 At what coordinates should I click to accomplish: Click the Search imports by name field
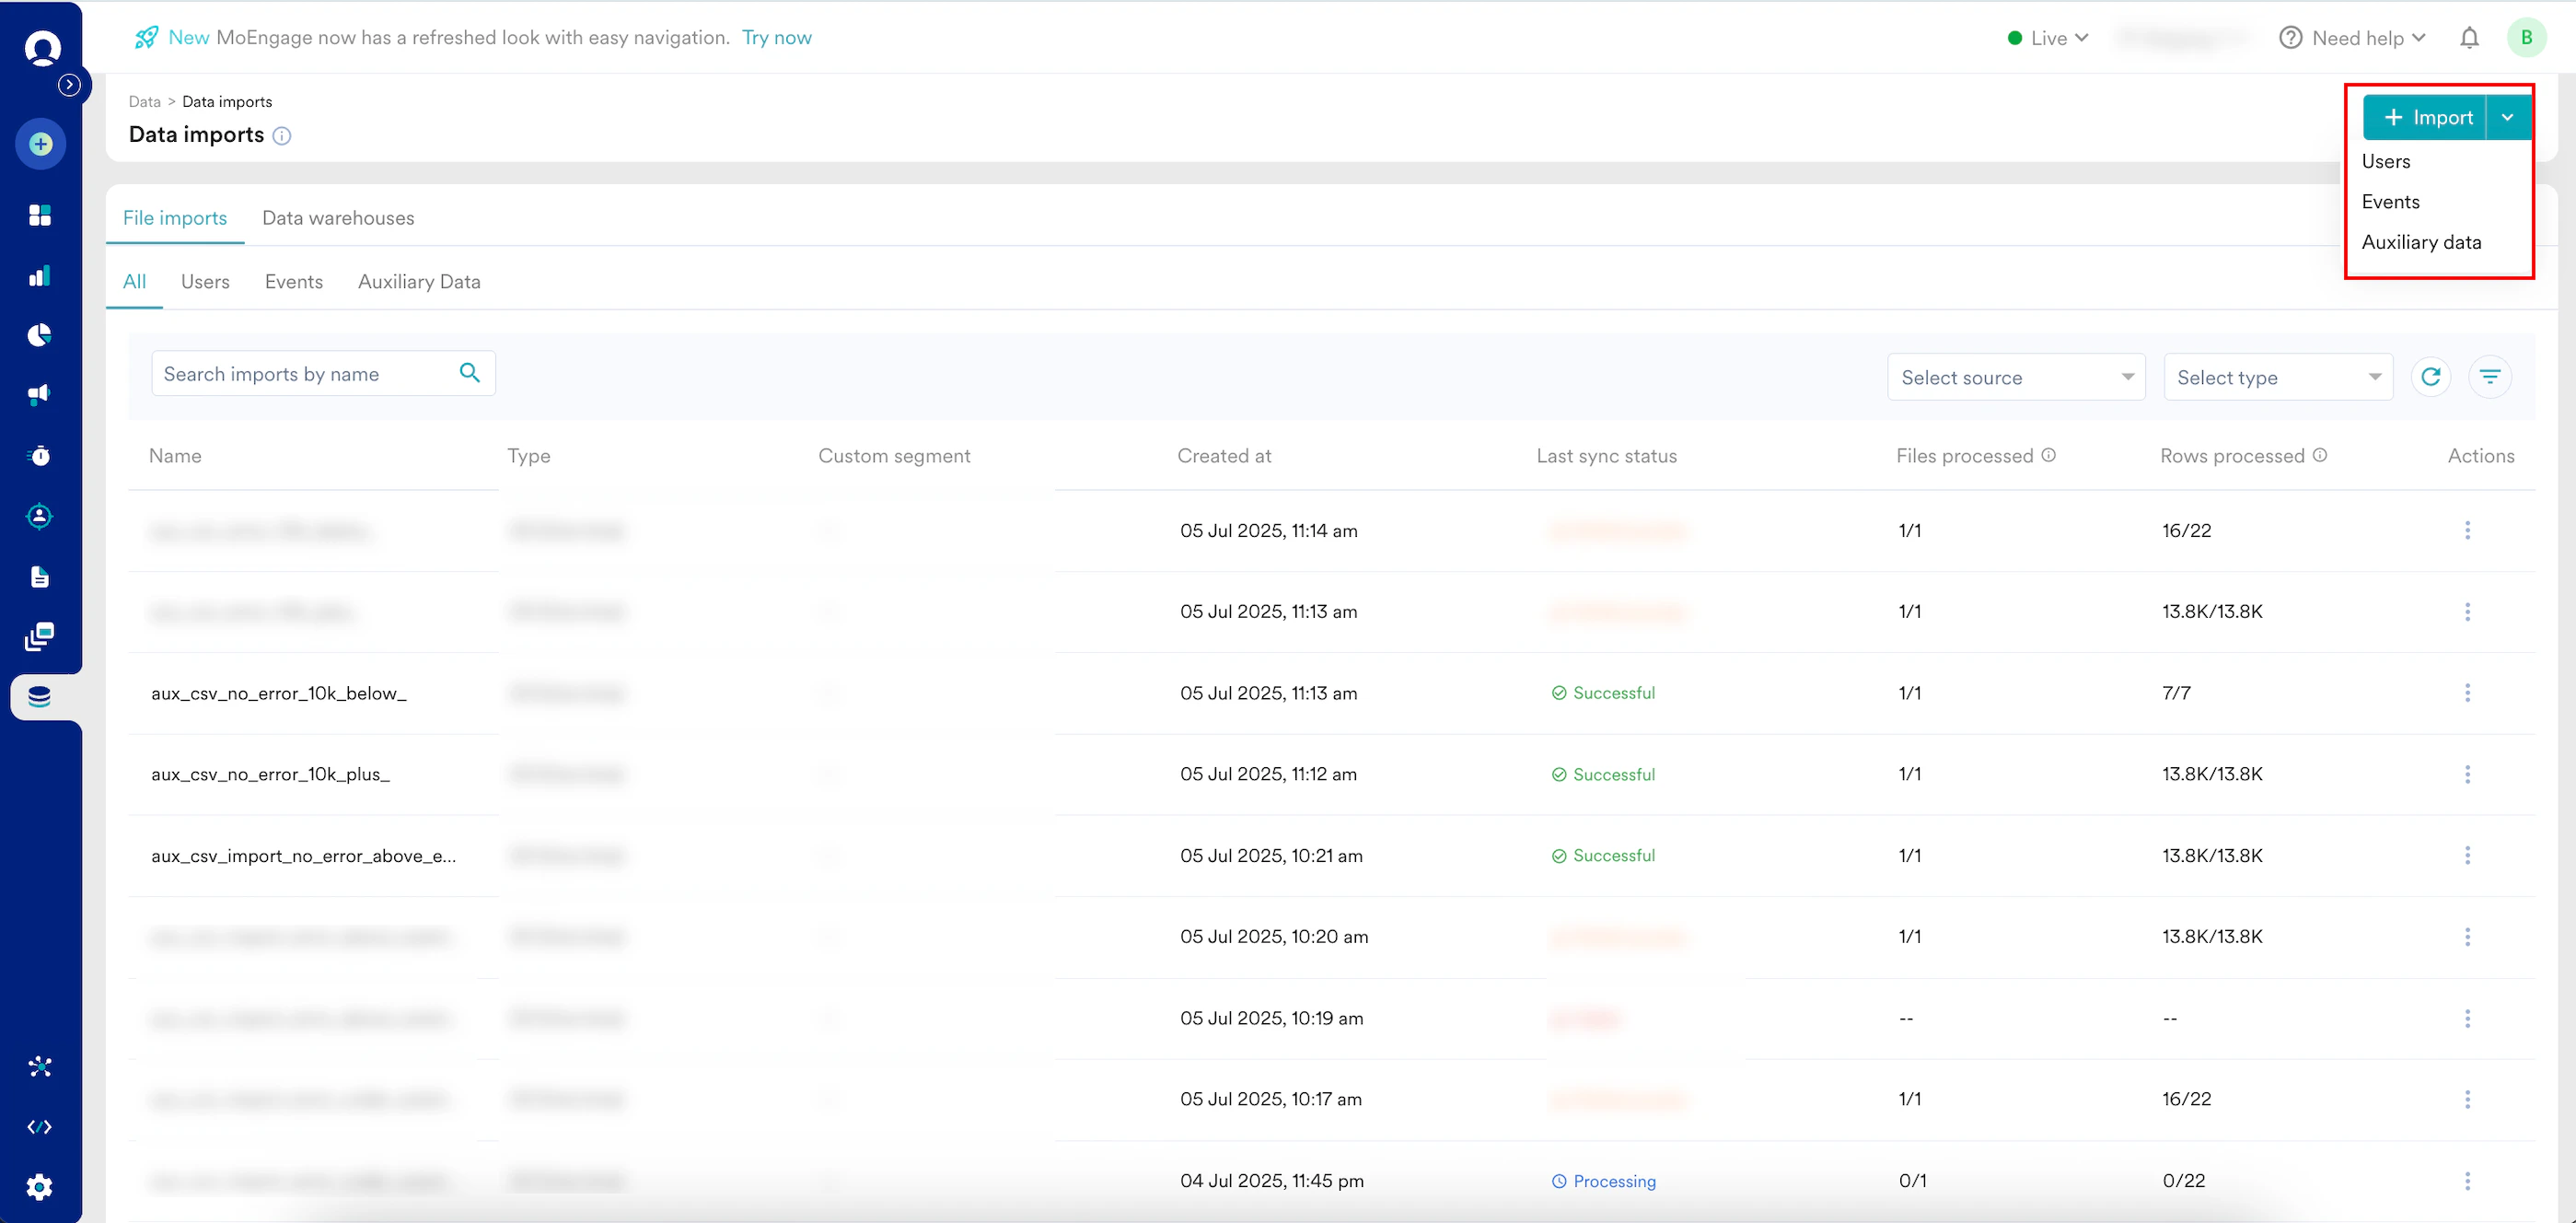point(300,374)
